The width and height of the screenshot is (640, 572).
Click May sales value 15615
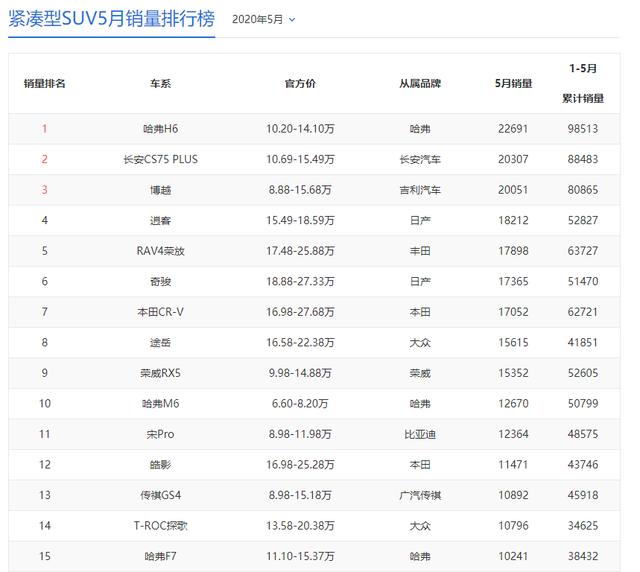pos(513,343)
